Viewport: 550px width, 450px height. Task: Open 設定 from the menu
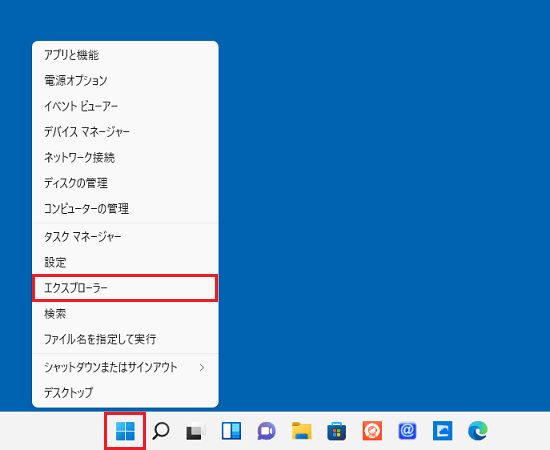pyautogui.click(x=125, y=262)
